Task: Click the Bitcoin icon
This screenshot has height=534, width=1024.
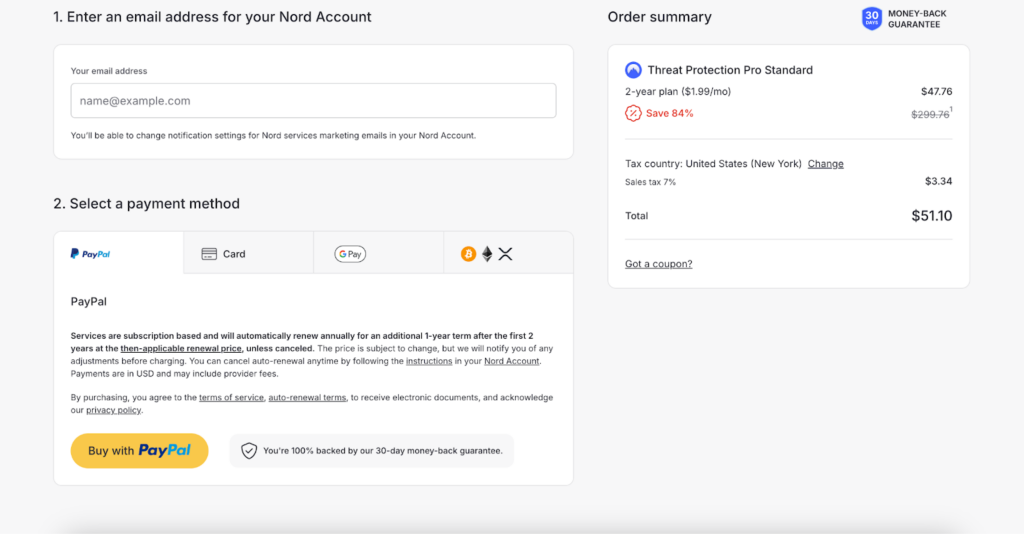Action: pyautogui.click(x=468, y=254)
